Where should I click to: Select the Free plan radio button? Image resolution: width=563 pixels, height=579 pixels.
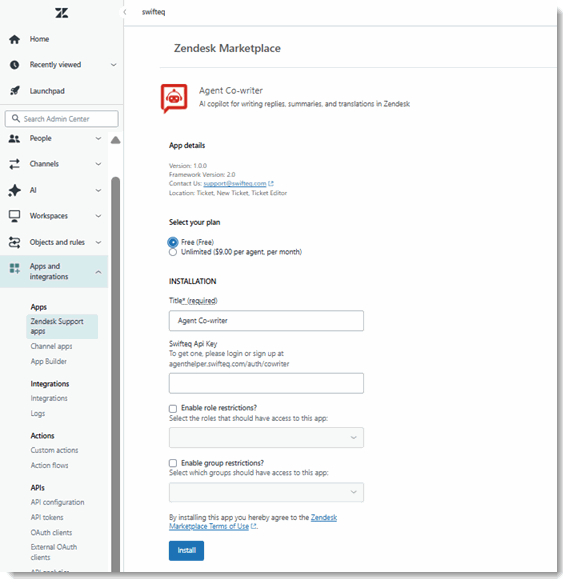pos(172,242)
